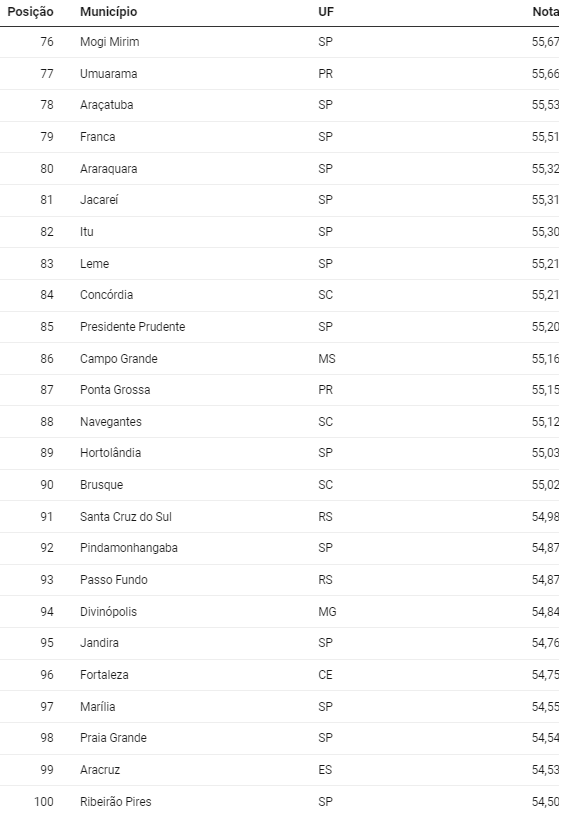Click the Município column header
Viewport: 575px width, 819px height.
coord(109,11)
